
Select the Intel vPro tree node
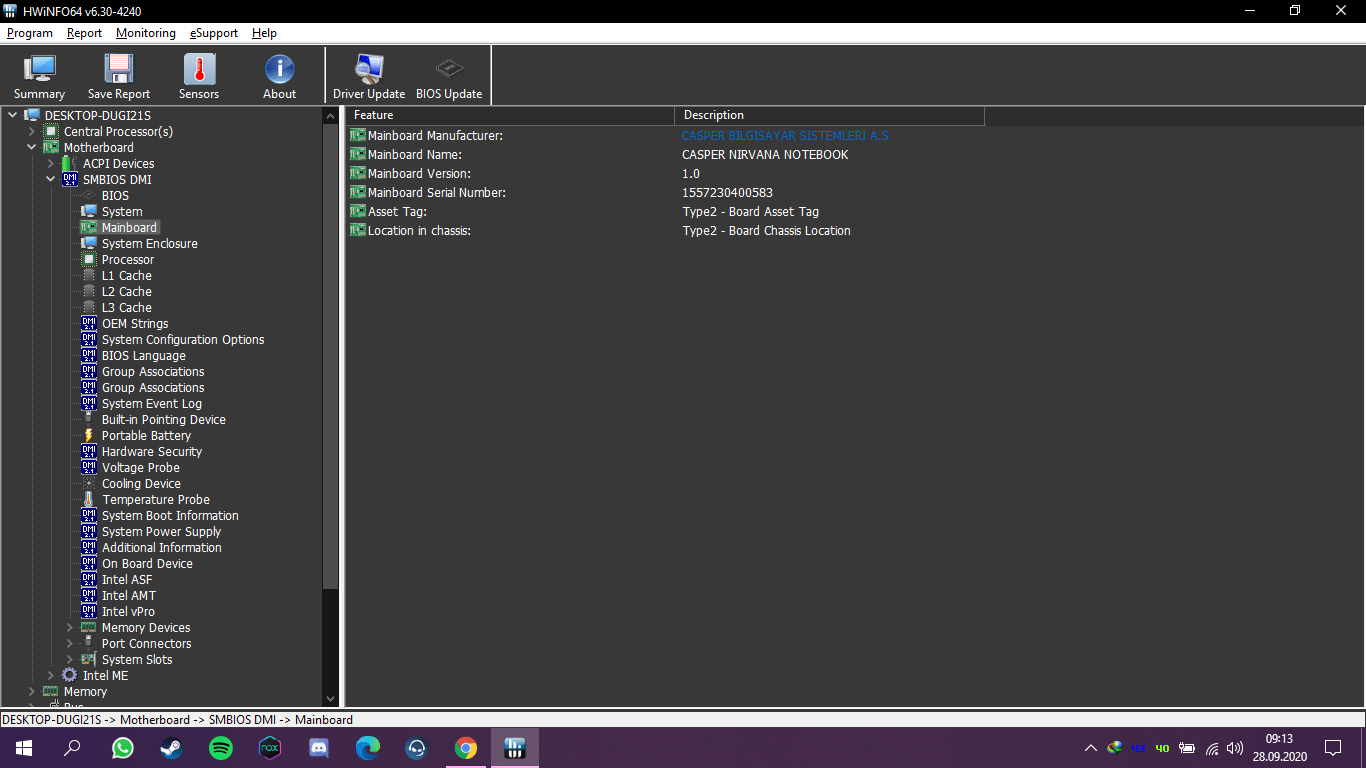point(128,612)
